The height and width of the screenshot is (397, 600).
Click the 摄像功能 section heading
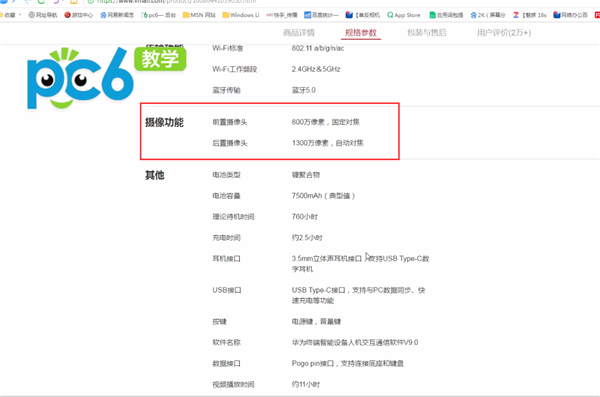[164, 123]
